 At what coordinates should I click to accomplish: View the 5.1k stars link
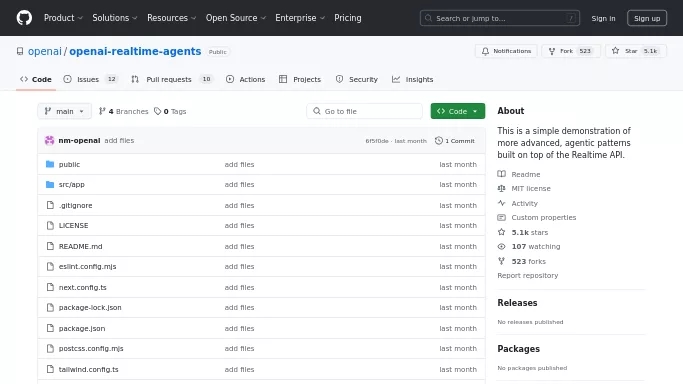pyautogui.click(x=529, y=232)
